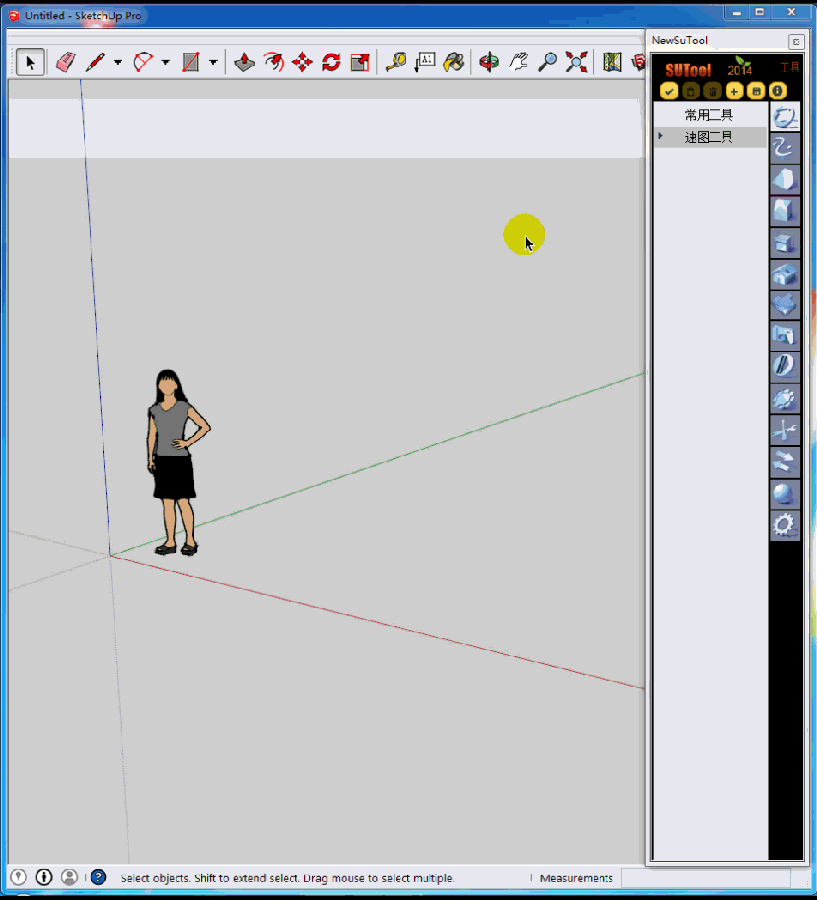817x900 pixels.
Task: Open SUTool double arrows category icon
Action: point(785,461)
